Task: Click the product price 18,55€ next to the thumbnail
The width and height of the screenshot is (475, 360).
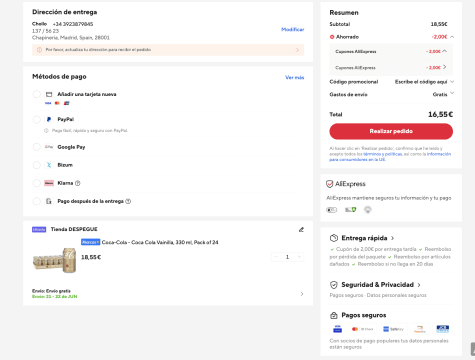Action: pos(91,257)
